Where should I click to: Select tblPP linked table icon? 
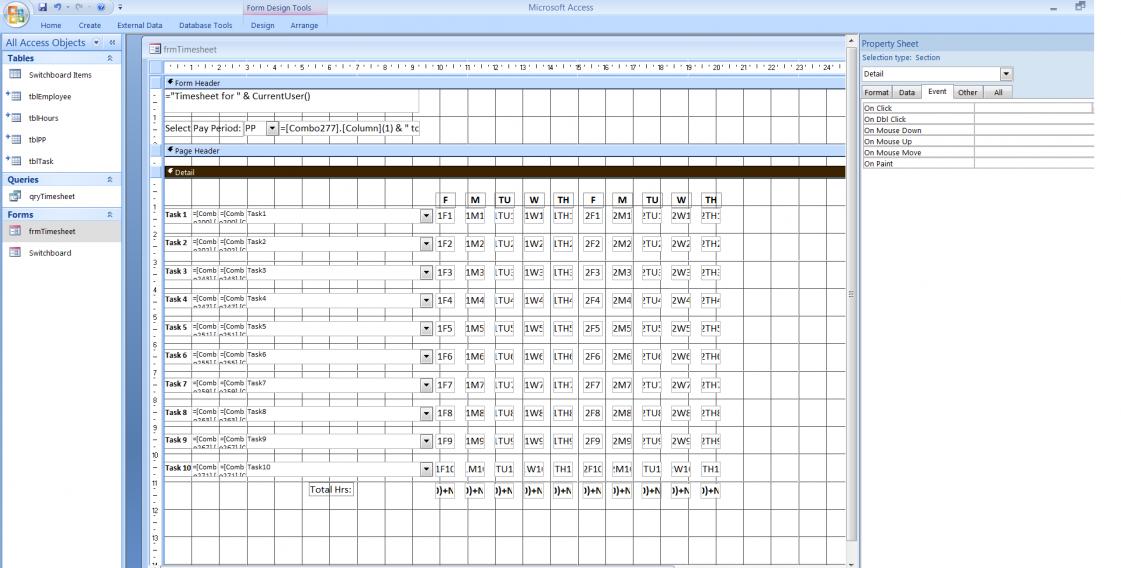(14, 139)
